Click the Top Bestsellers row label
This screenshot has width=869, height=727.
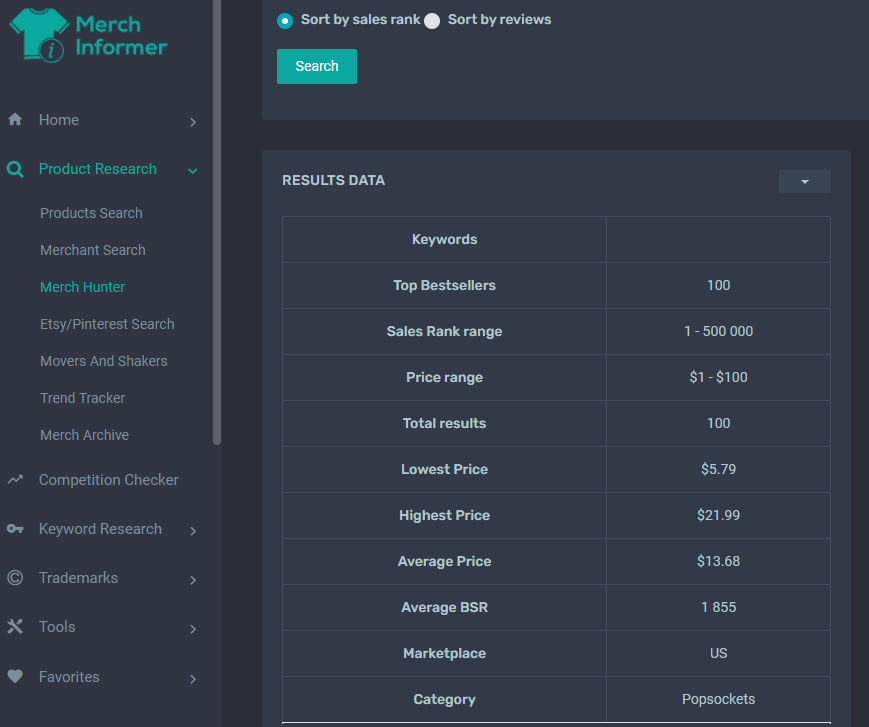[444, 285]
